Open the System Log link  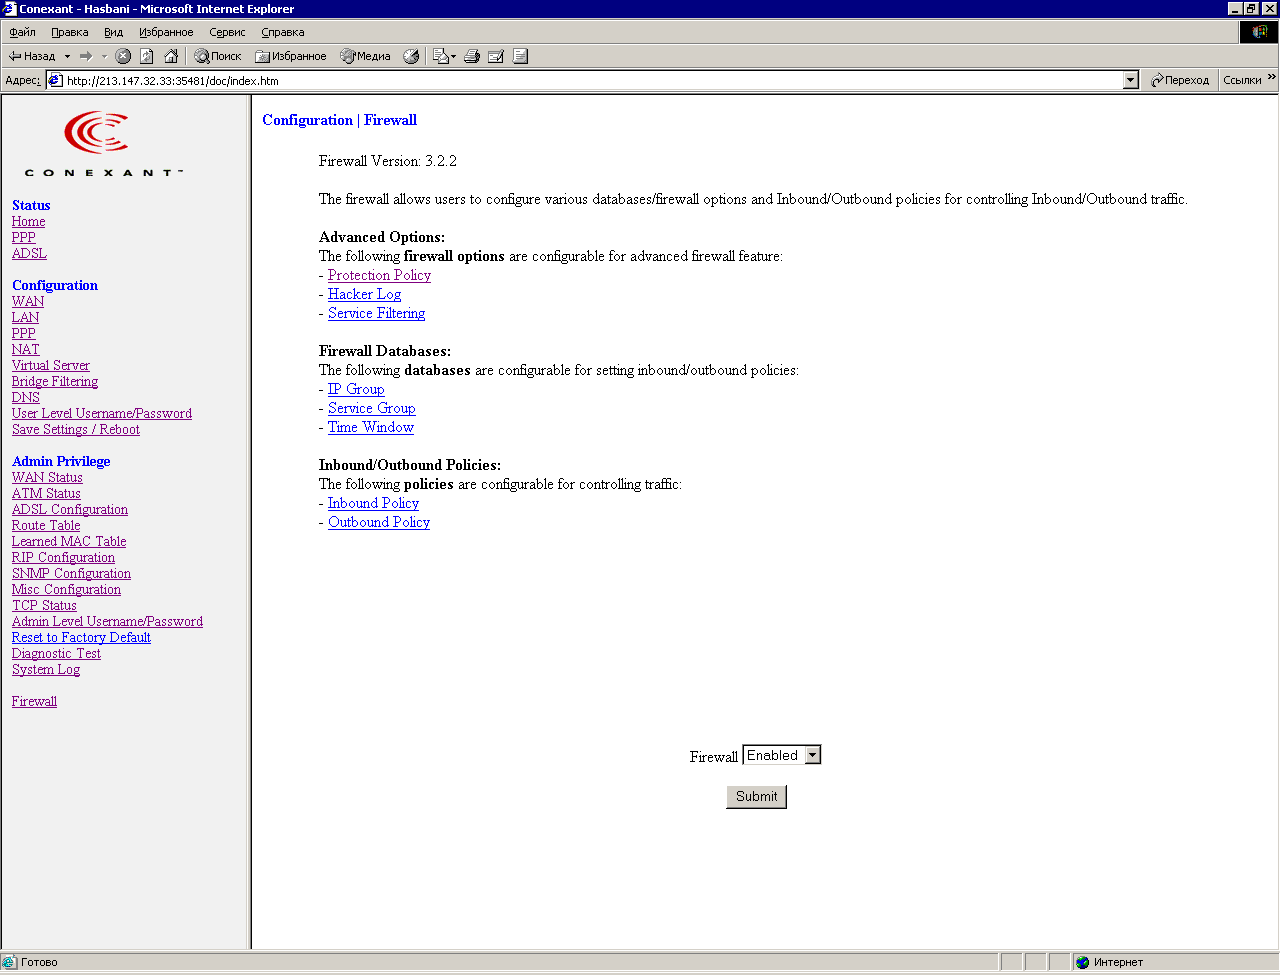coord(46,669)
